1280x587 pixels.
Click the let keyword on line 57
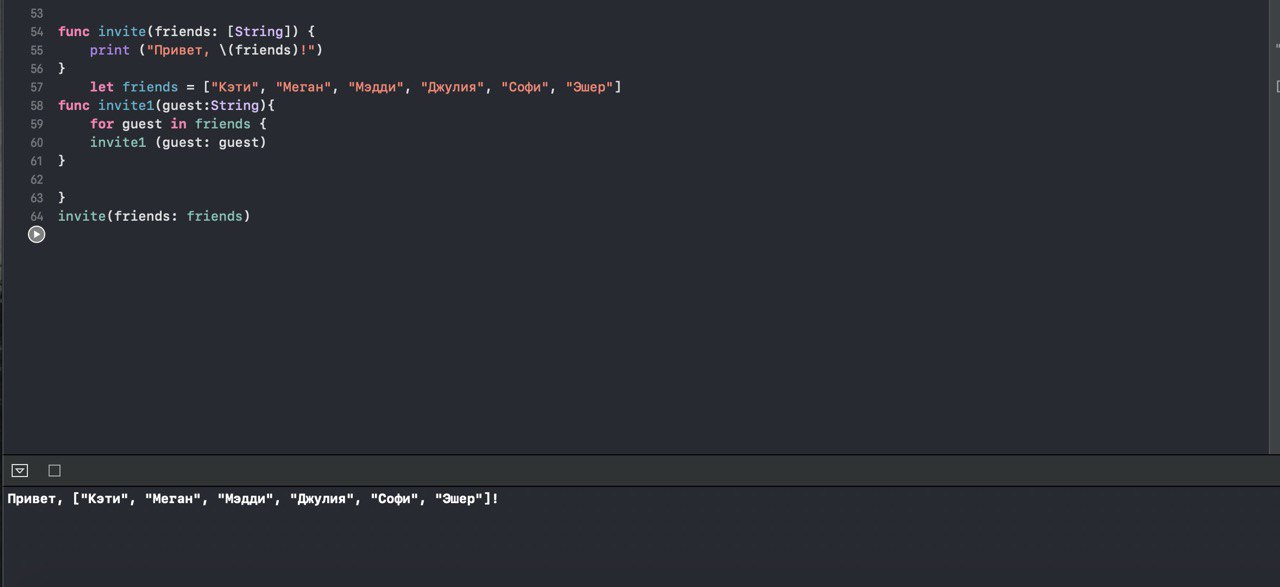click(102, 87)
